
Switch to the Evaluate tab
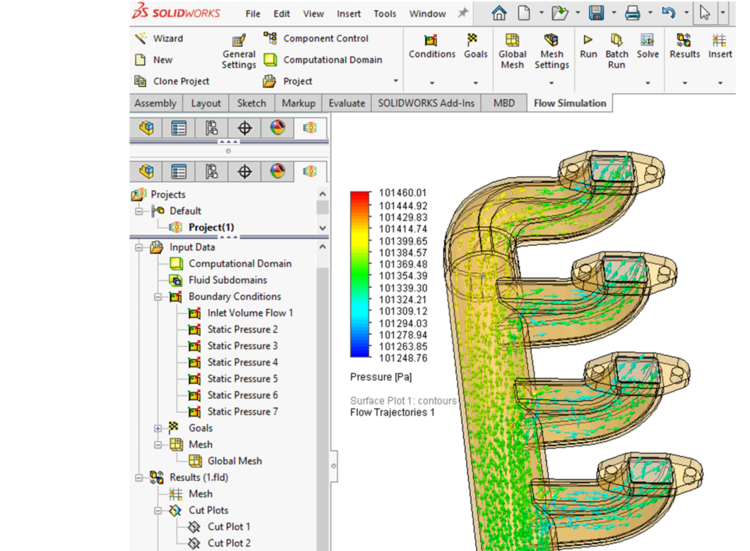click(346, 103)
